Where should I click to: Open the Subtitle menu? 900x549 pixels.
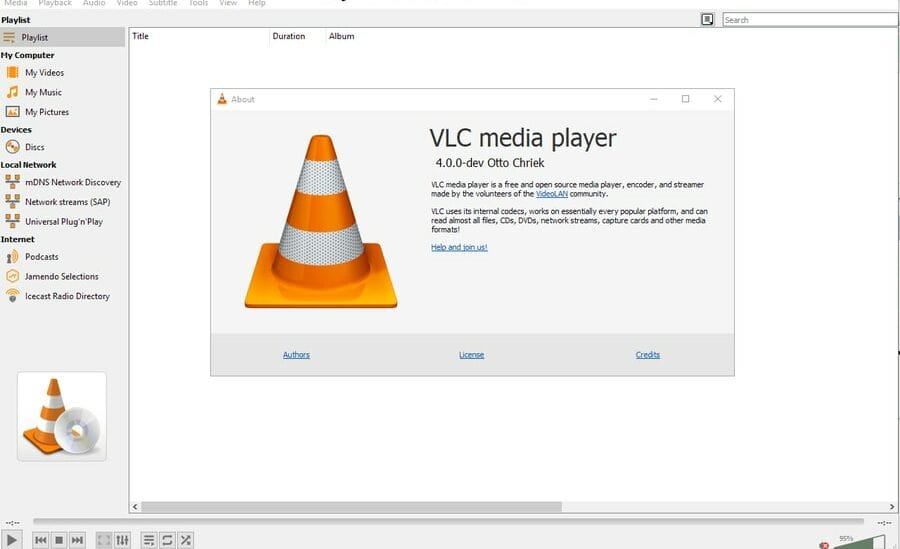(163, 3)
